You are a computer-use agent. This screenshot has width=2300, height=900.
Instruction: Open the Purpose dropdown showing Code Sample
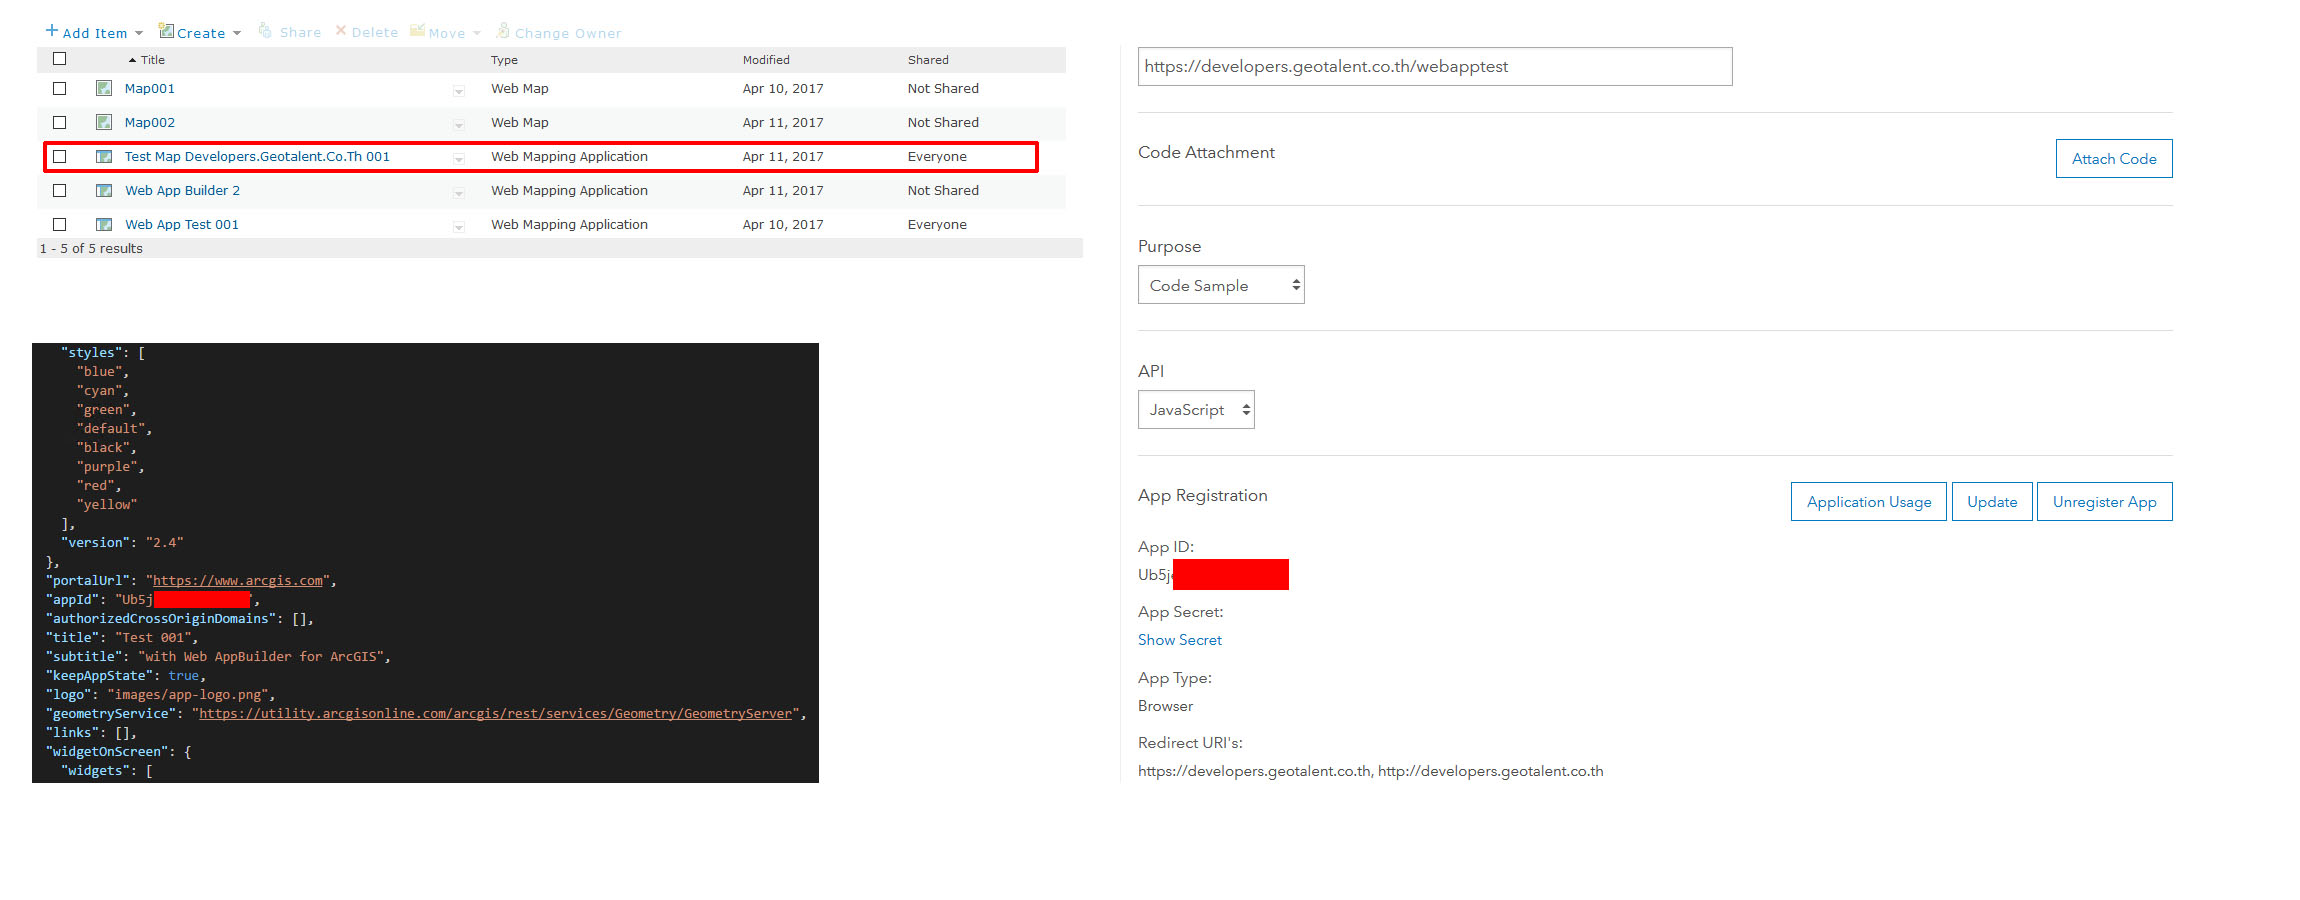point(1221,285)
